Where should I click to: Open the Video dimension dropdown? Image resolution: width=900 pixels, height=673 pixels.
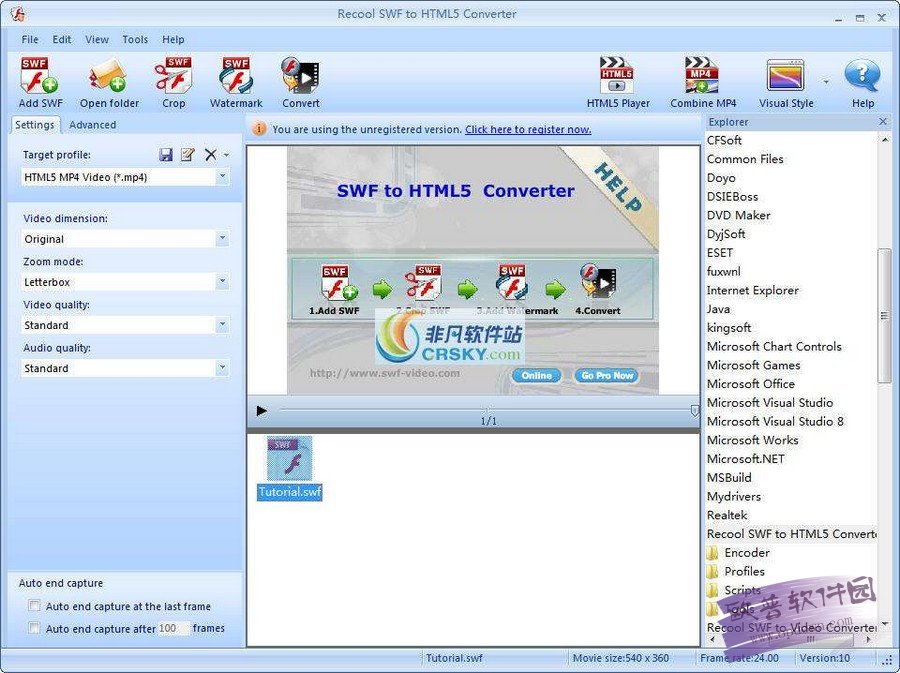pos(222,238)
